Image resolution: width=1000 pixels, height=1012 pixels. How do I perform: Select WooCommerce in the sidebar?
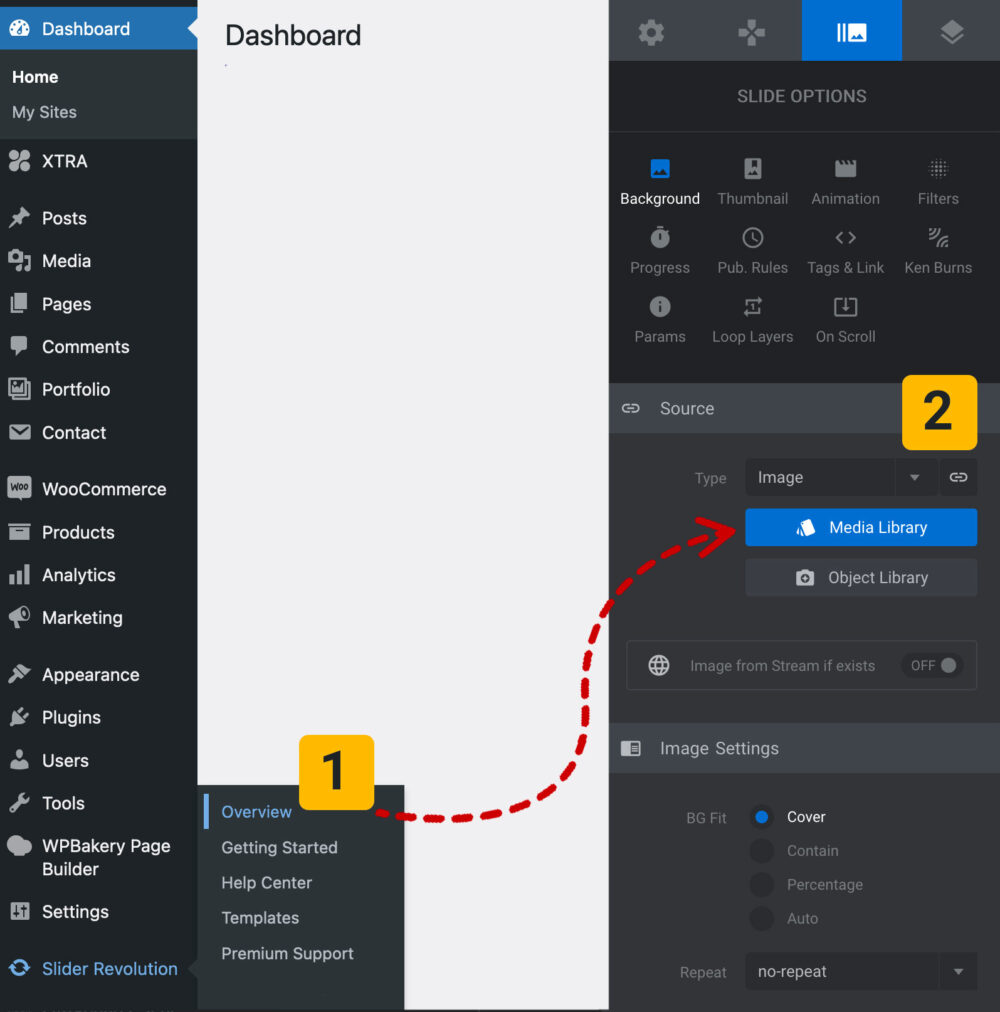(104, 489)
